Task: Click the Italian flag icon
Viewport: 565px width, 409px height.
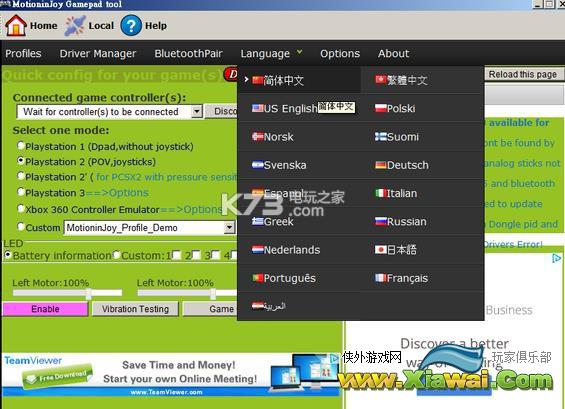Action: (381, 193)
